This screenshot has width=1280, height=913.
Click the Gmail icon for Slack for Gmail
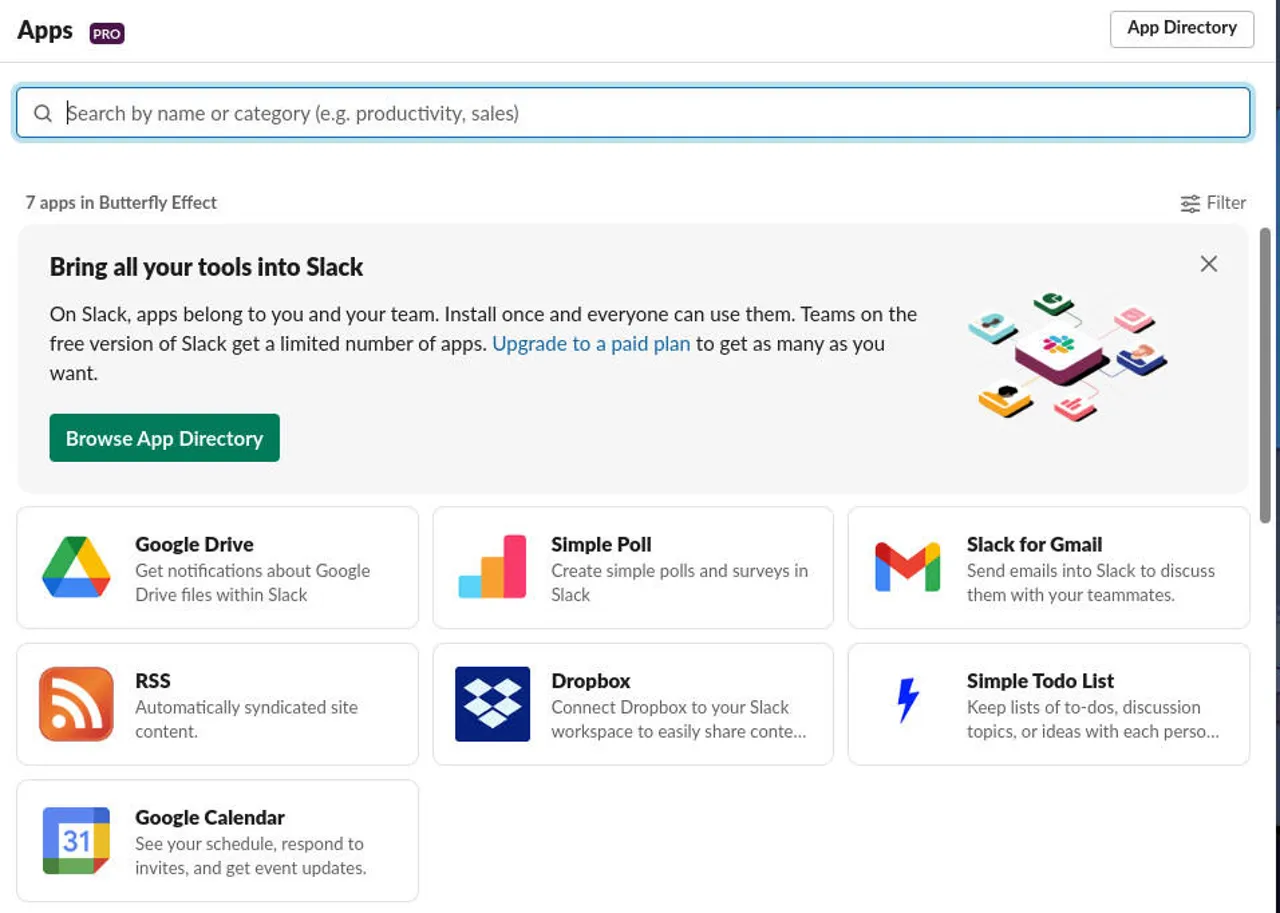tap(907, 567)
